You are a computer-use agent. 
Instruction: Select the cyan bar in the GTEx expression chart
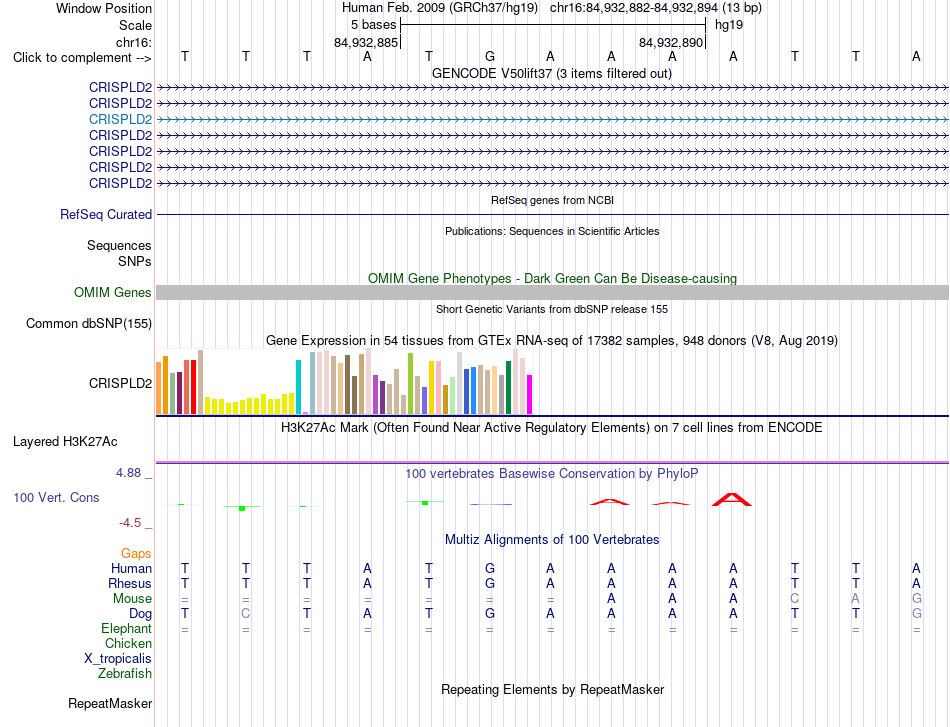298,387
